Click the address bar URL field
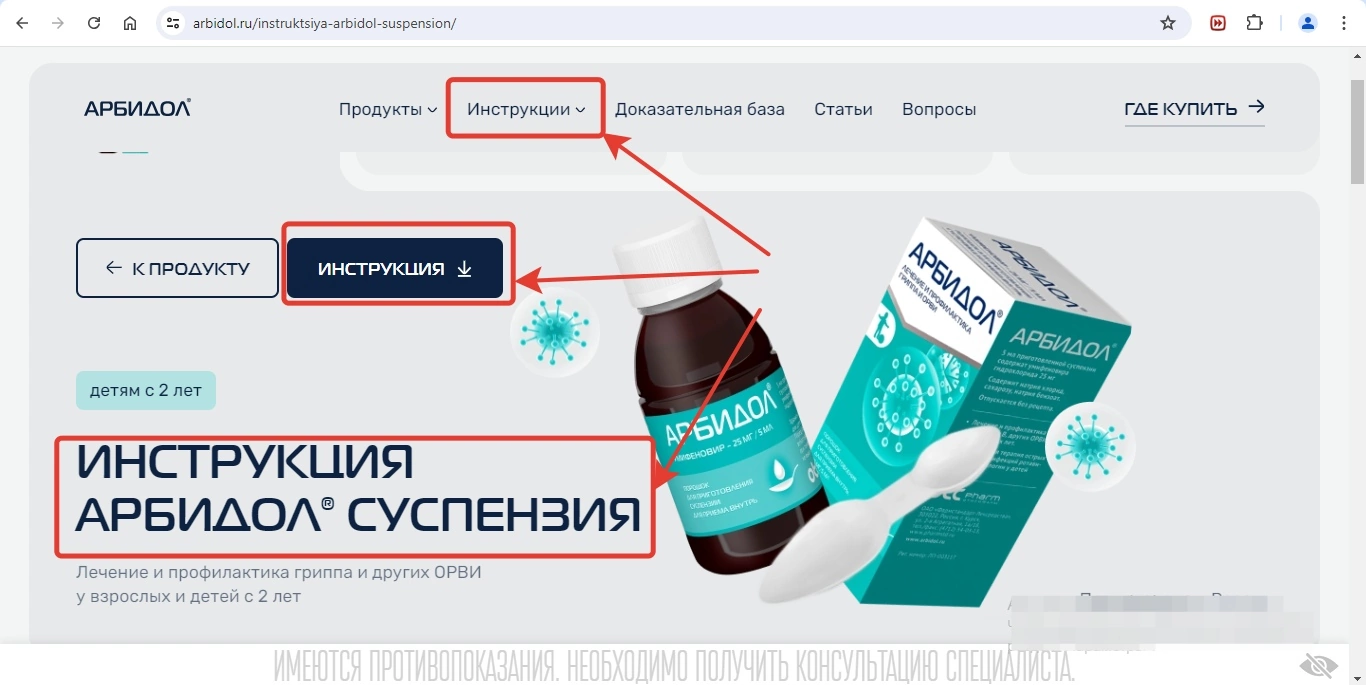 coord(660,23)
